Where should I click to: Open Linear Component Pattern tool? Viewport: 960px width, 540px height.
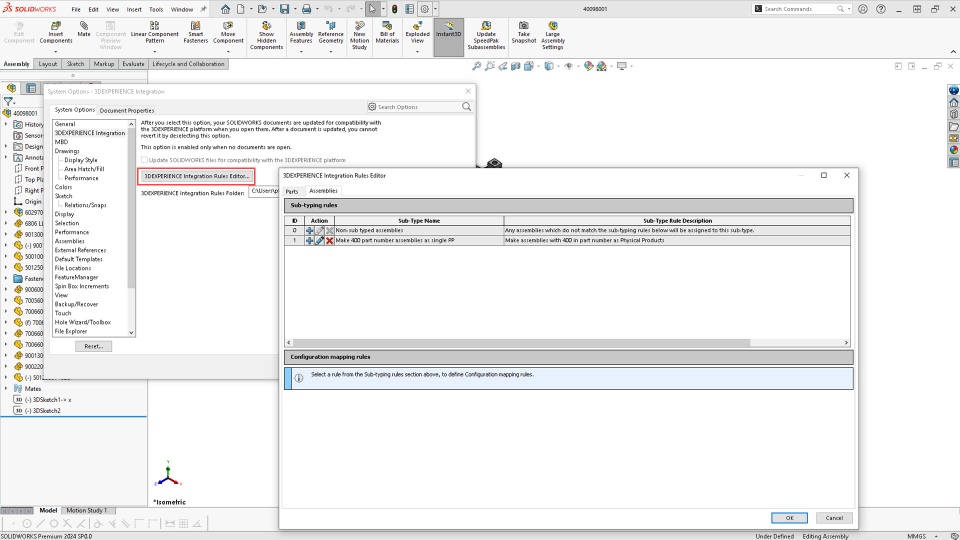point(154,32)
